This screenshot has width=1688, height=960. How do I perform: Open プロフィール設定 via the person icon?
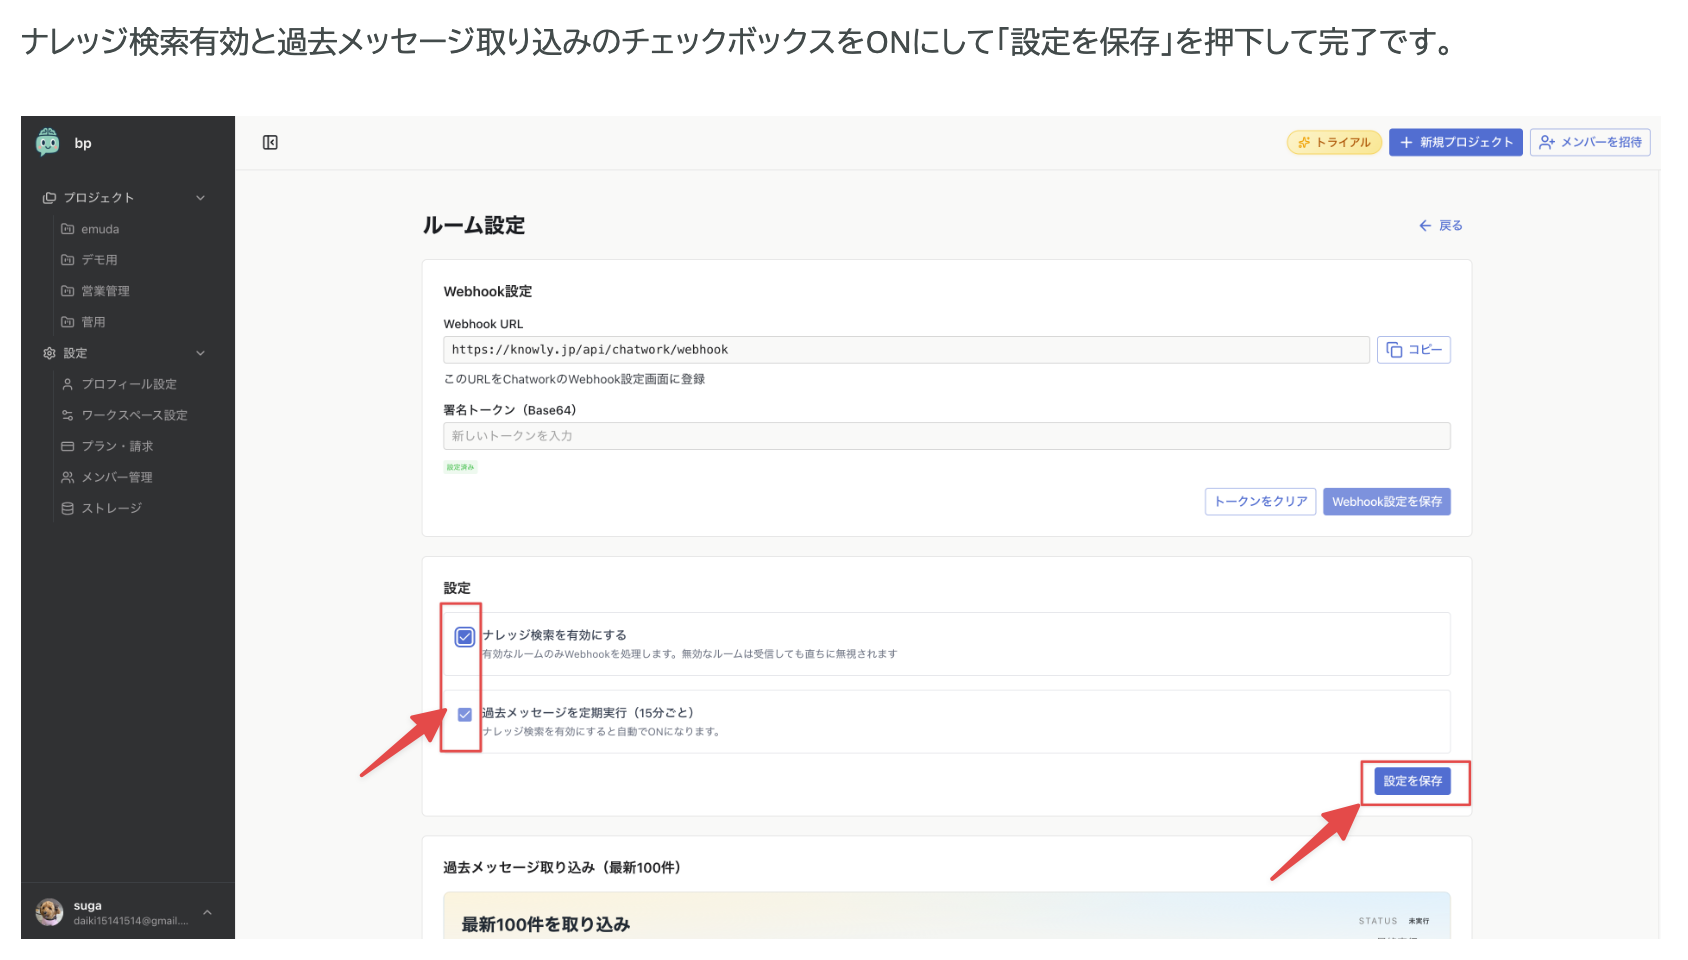66,384
